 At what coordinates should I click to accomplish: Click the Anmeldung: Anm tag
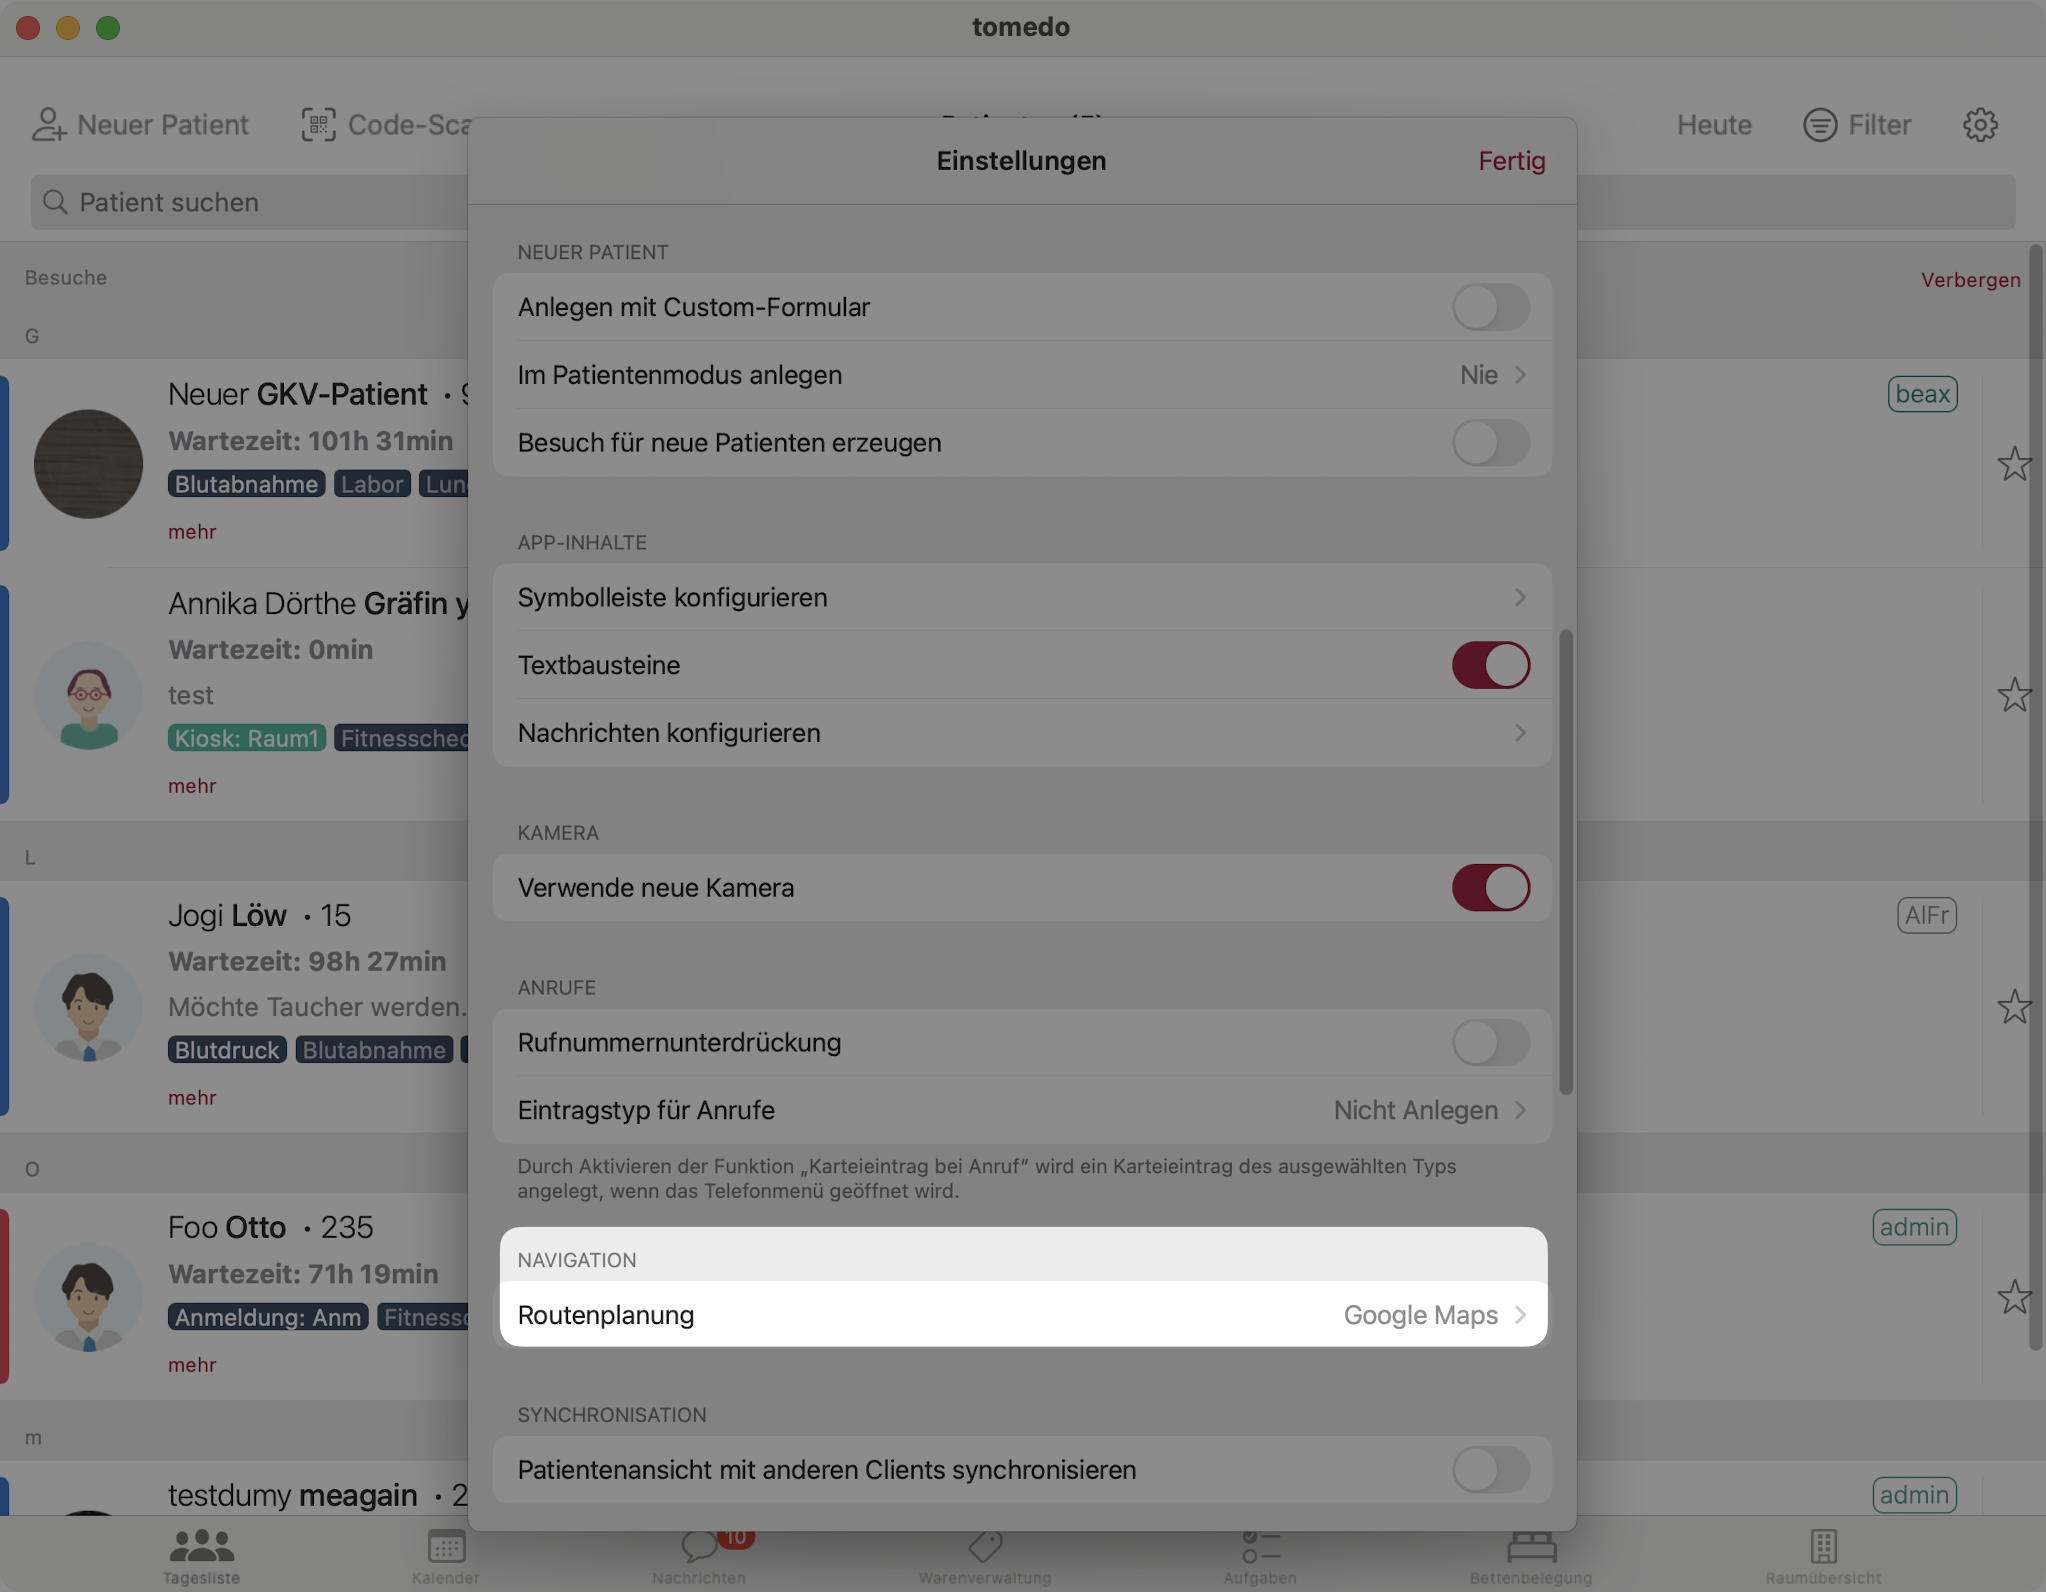click(268, 1317)
